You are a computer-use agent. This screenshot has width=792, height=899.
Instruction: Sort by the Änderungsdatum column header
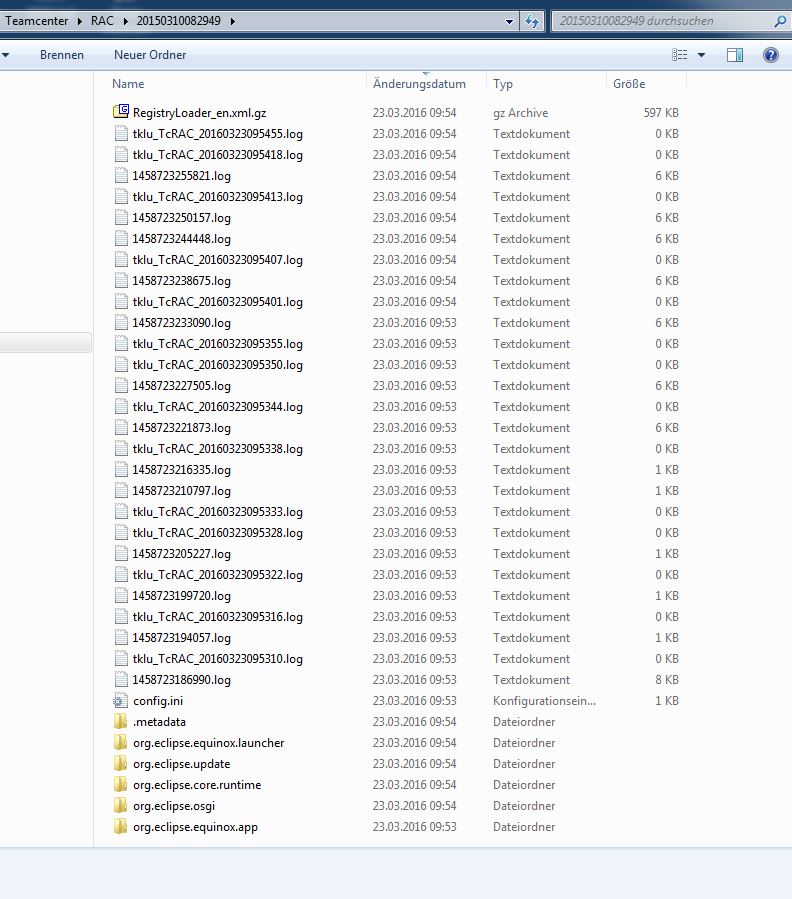(419, 84)
